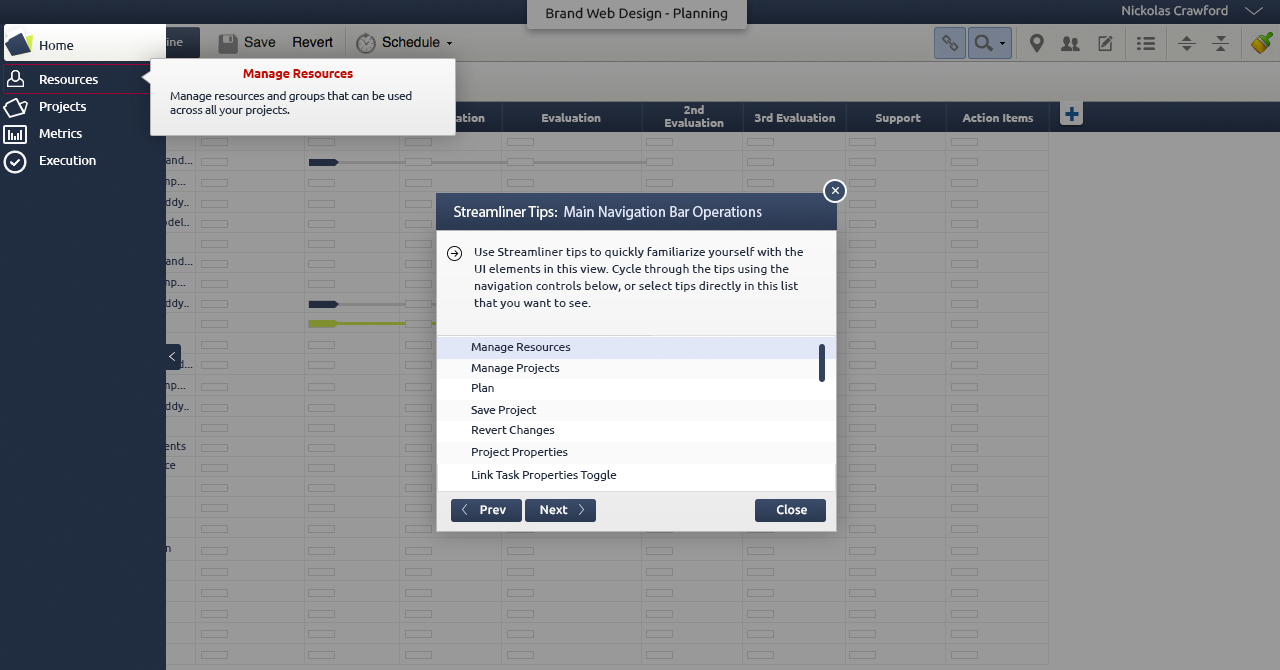Image resolution: width=1280 pixels, height=670 pixels.
Task: Open user menu chevron next to Nickolas Crawford
Action: click(x=1254, y=11)
